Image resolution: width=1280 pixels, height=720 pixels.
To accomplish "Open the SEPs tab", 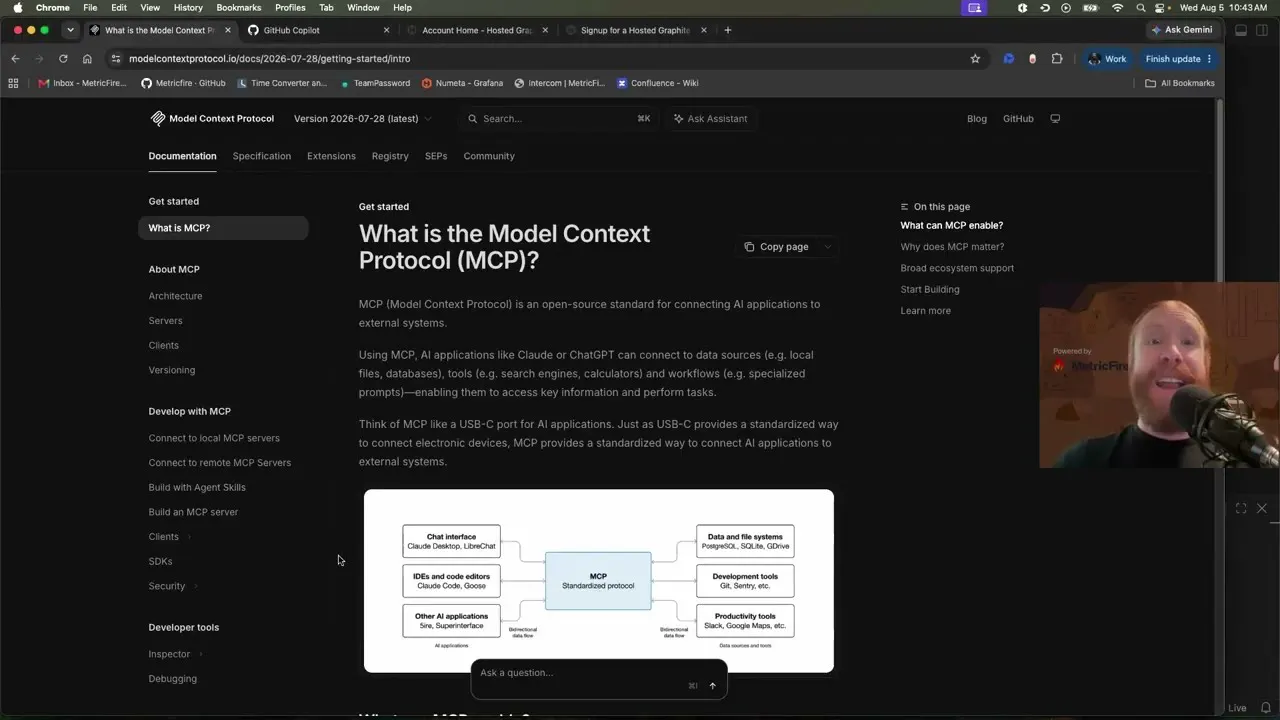I will (x=436, y=156).
